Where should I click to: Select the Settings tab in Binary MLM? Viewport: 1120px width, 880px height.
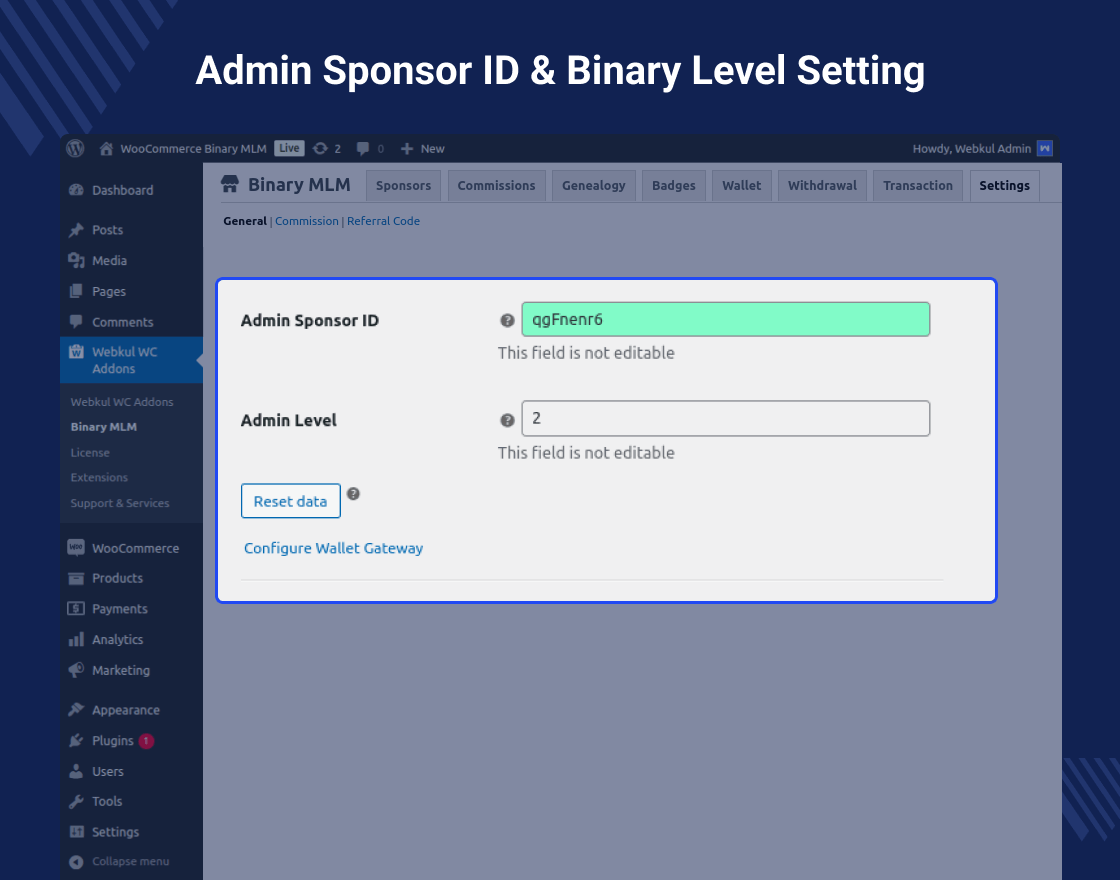pos(1004,186)
